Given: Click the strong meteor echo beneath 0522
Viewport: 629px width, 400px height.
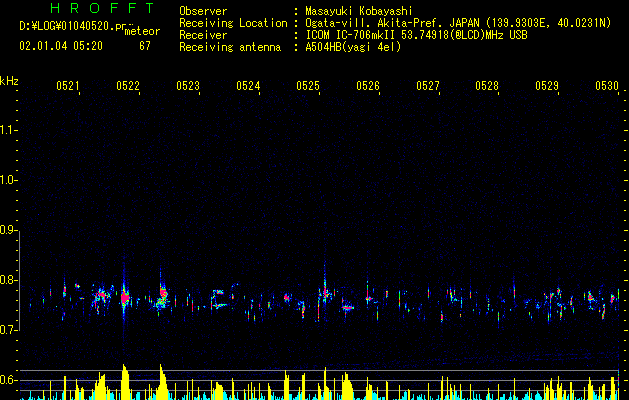Looking at the screenshot, I should point(125,298).
